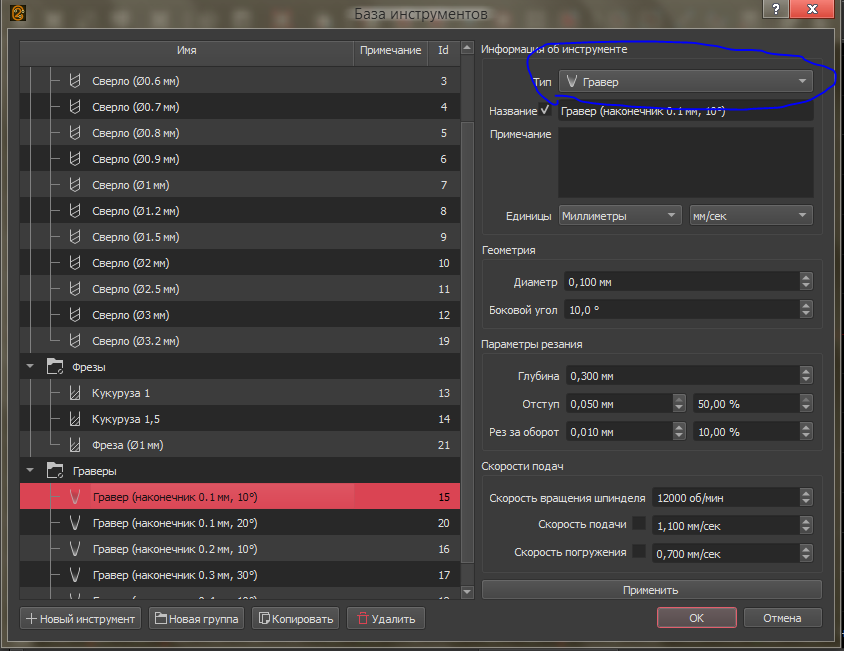Click the Граверы group folder icon

coord(55,471)
